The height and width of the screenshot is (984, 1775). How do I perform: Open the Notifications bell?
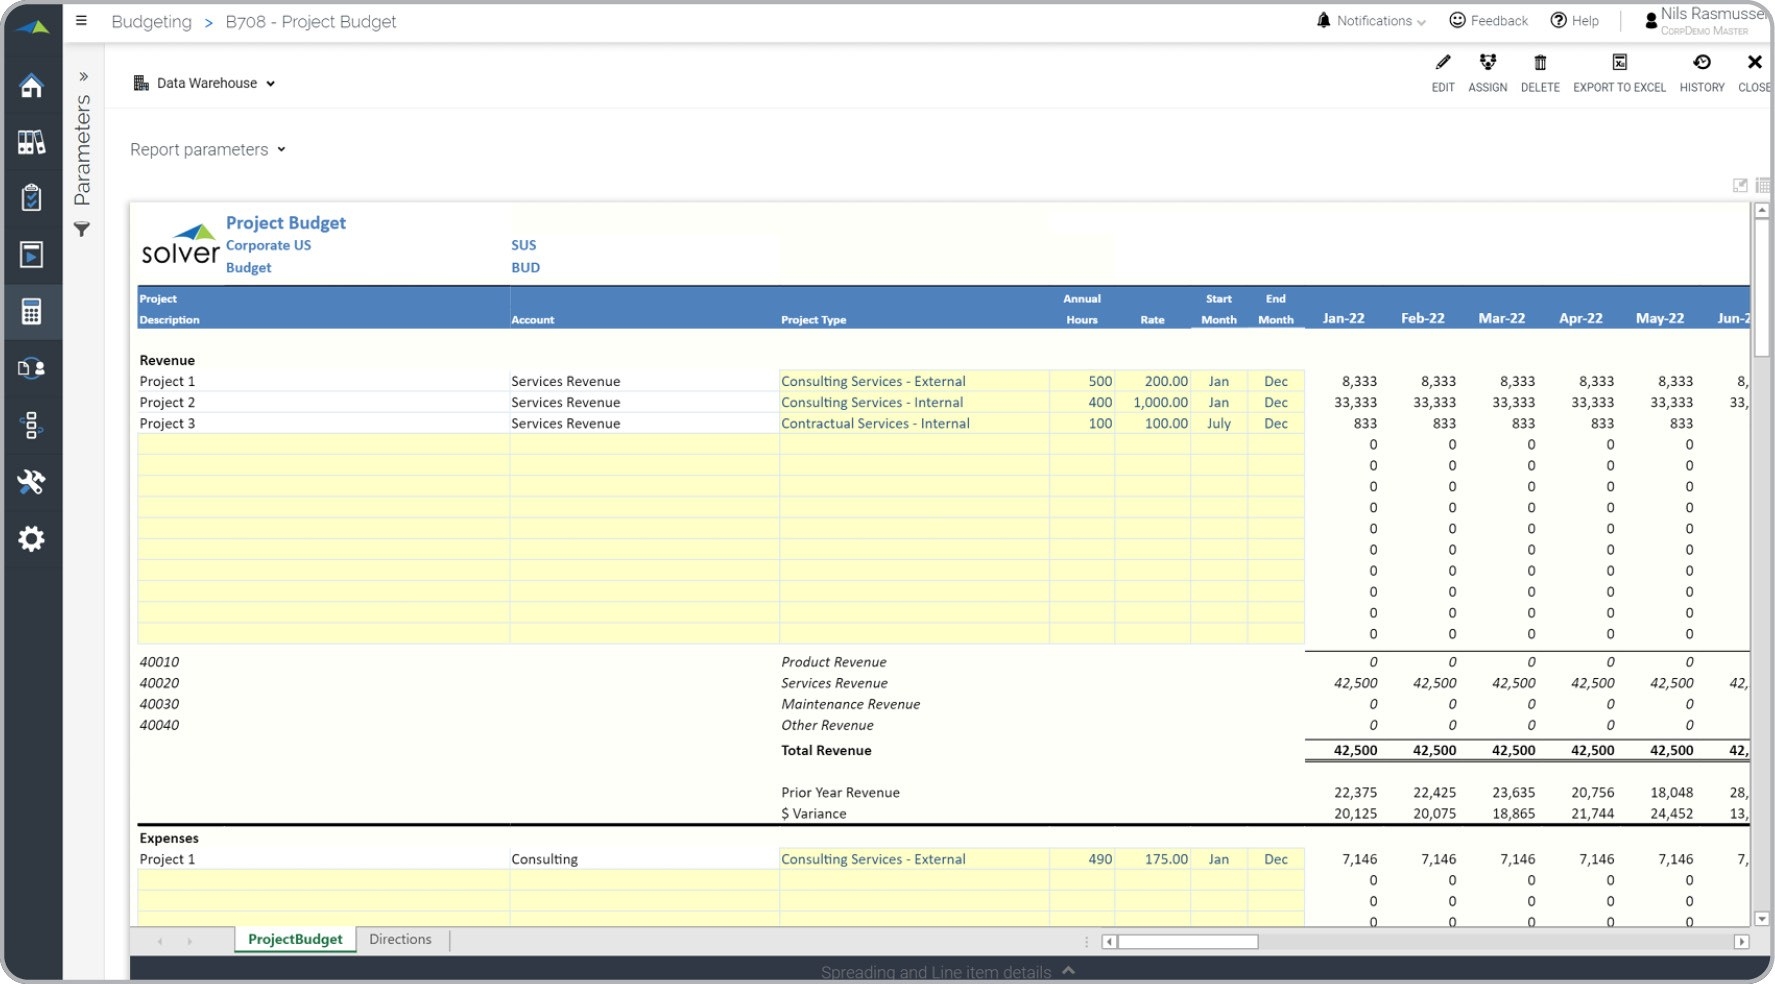pyautogui.click(x=1322, y=20)
